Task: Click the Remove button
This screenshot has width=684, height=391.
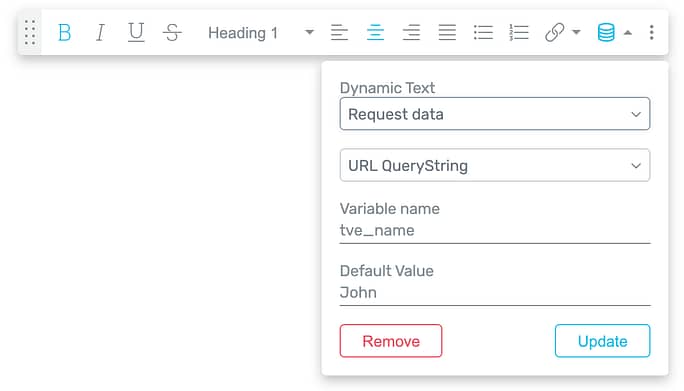Action: [391, 341]
